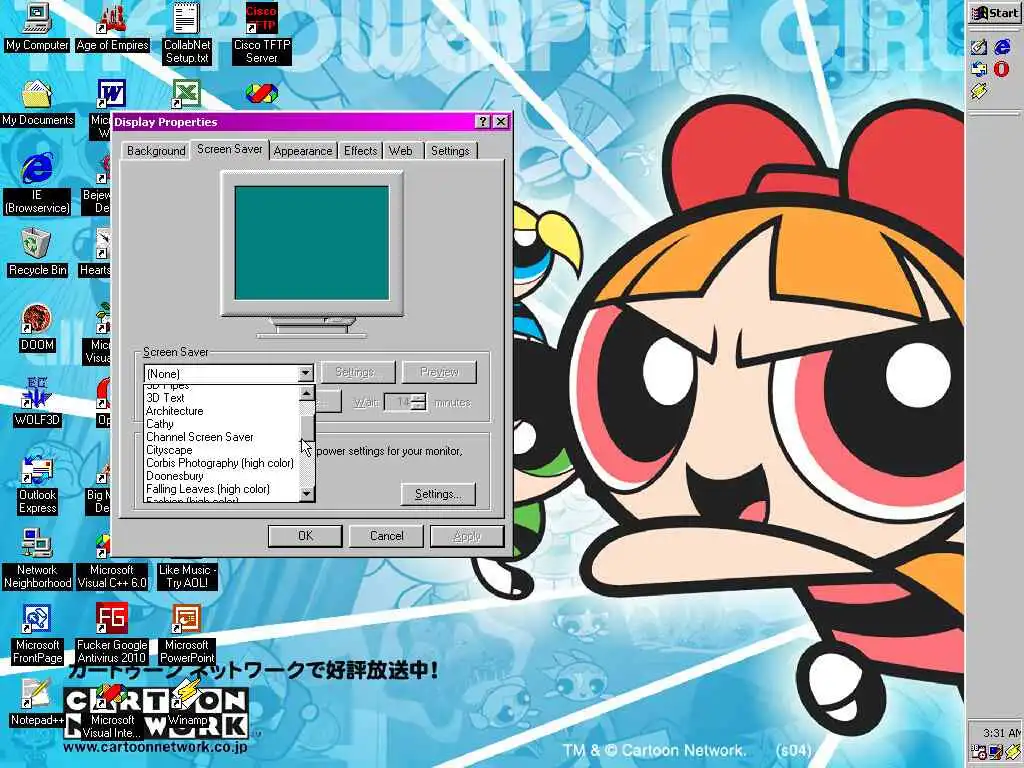1024x768 pixels.
Task: Switch to the Appearance tab
Action: click(x=302, y=151)
